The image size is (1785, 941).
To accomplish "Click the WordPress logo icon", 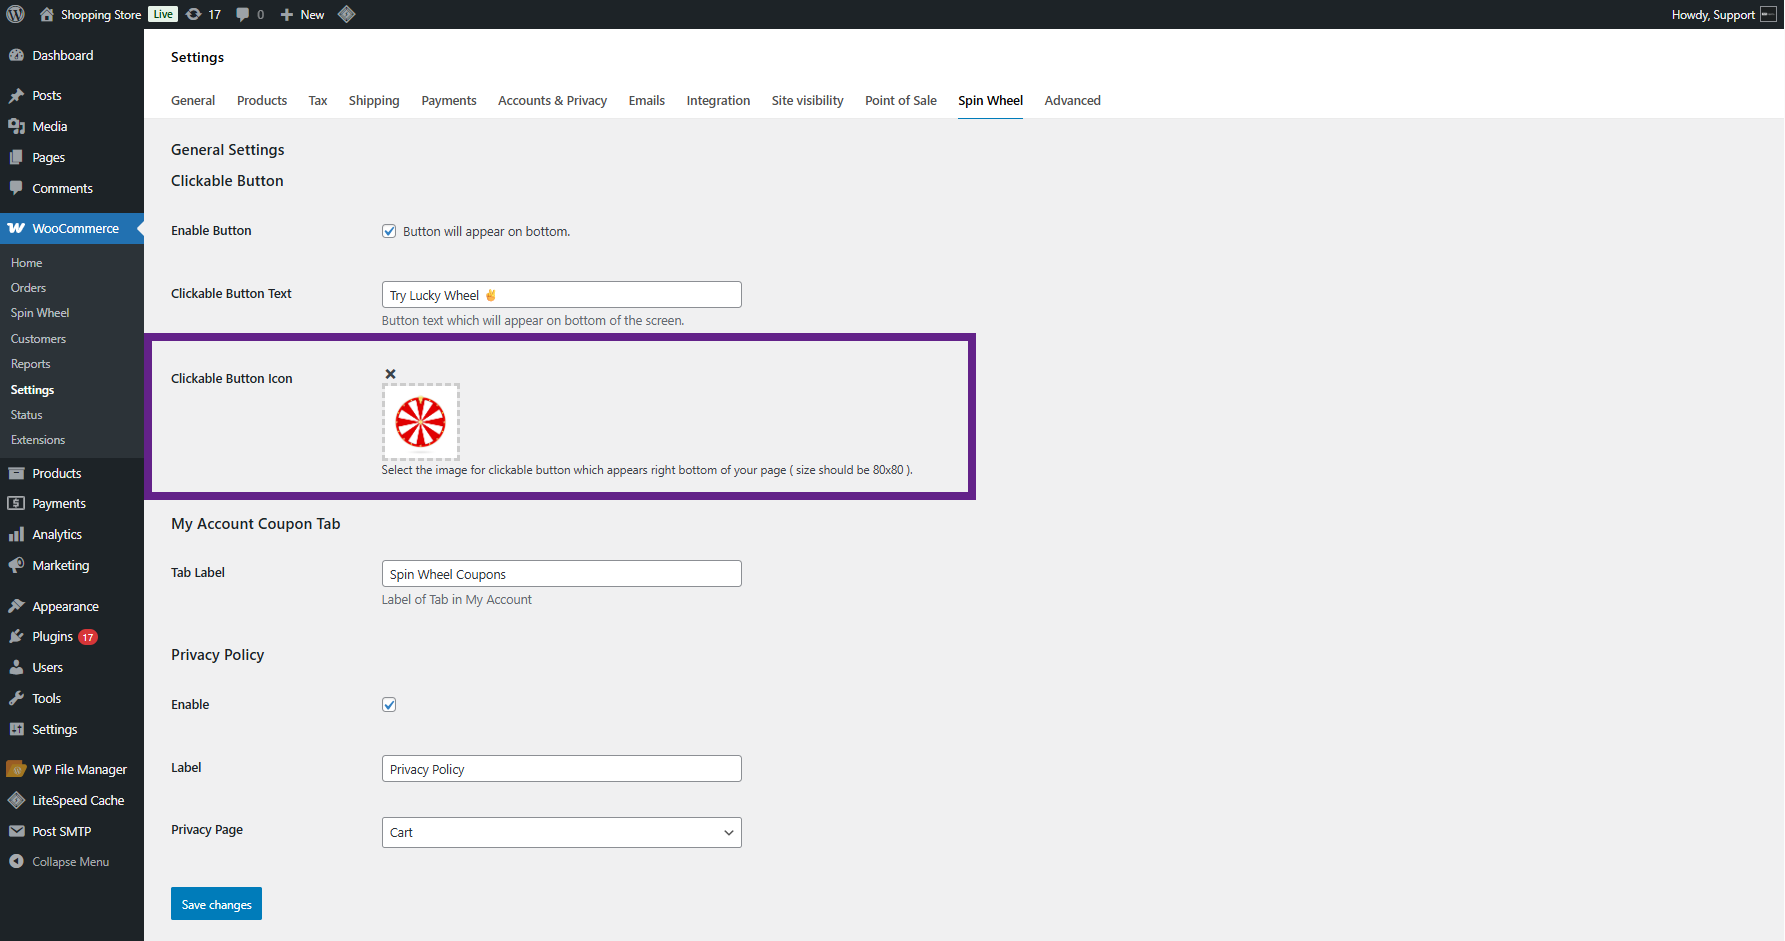I will click(15, 14).
